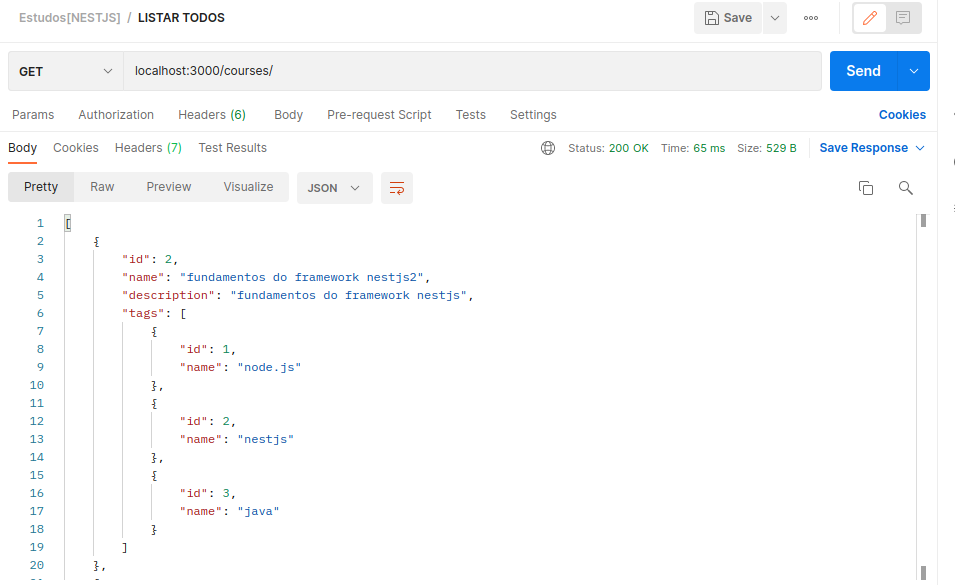The width and height of the screenshot is (955, 585).
Task: Toggle response text wrapping next to JSON dropdown
Action: point(396,187)
